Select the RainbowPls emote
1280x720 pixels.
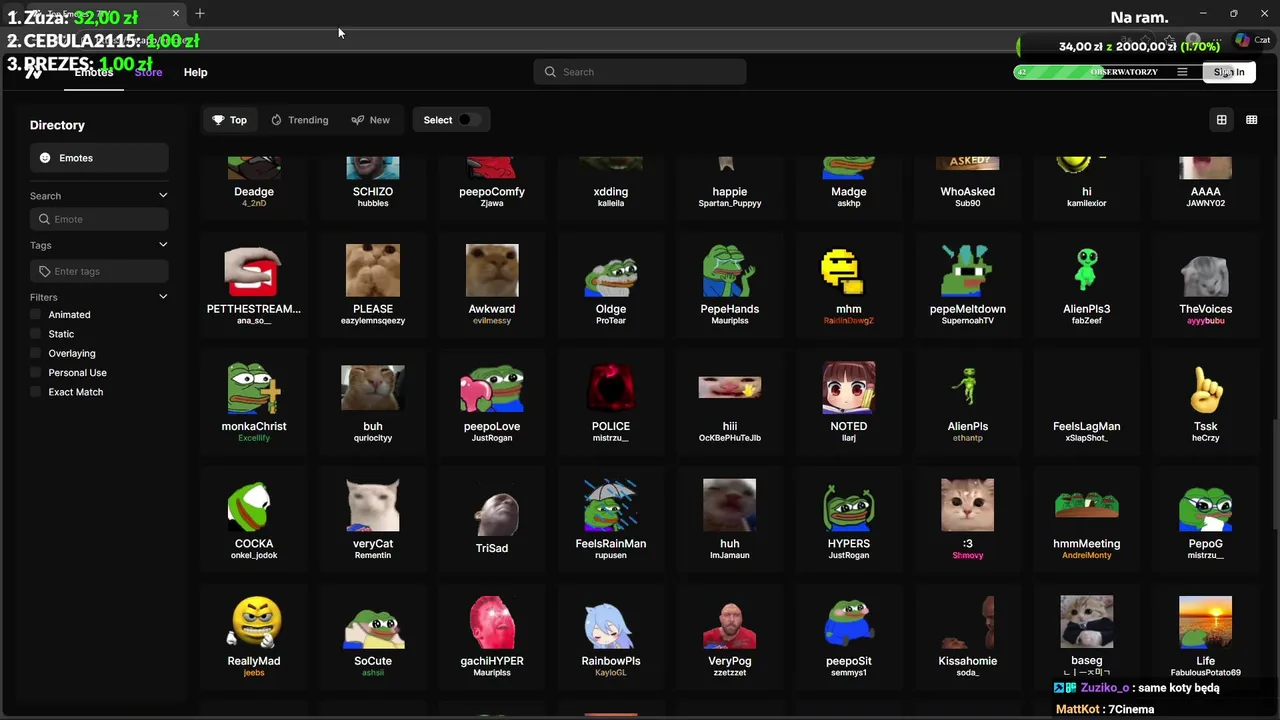tap(609, 626)
